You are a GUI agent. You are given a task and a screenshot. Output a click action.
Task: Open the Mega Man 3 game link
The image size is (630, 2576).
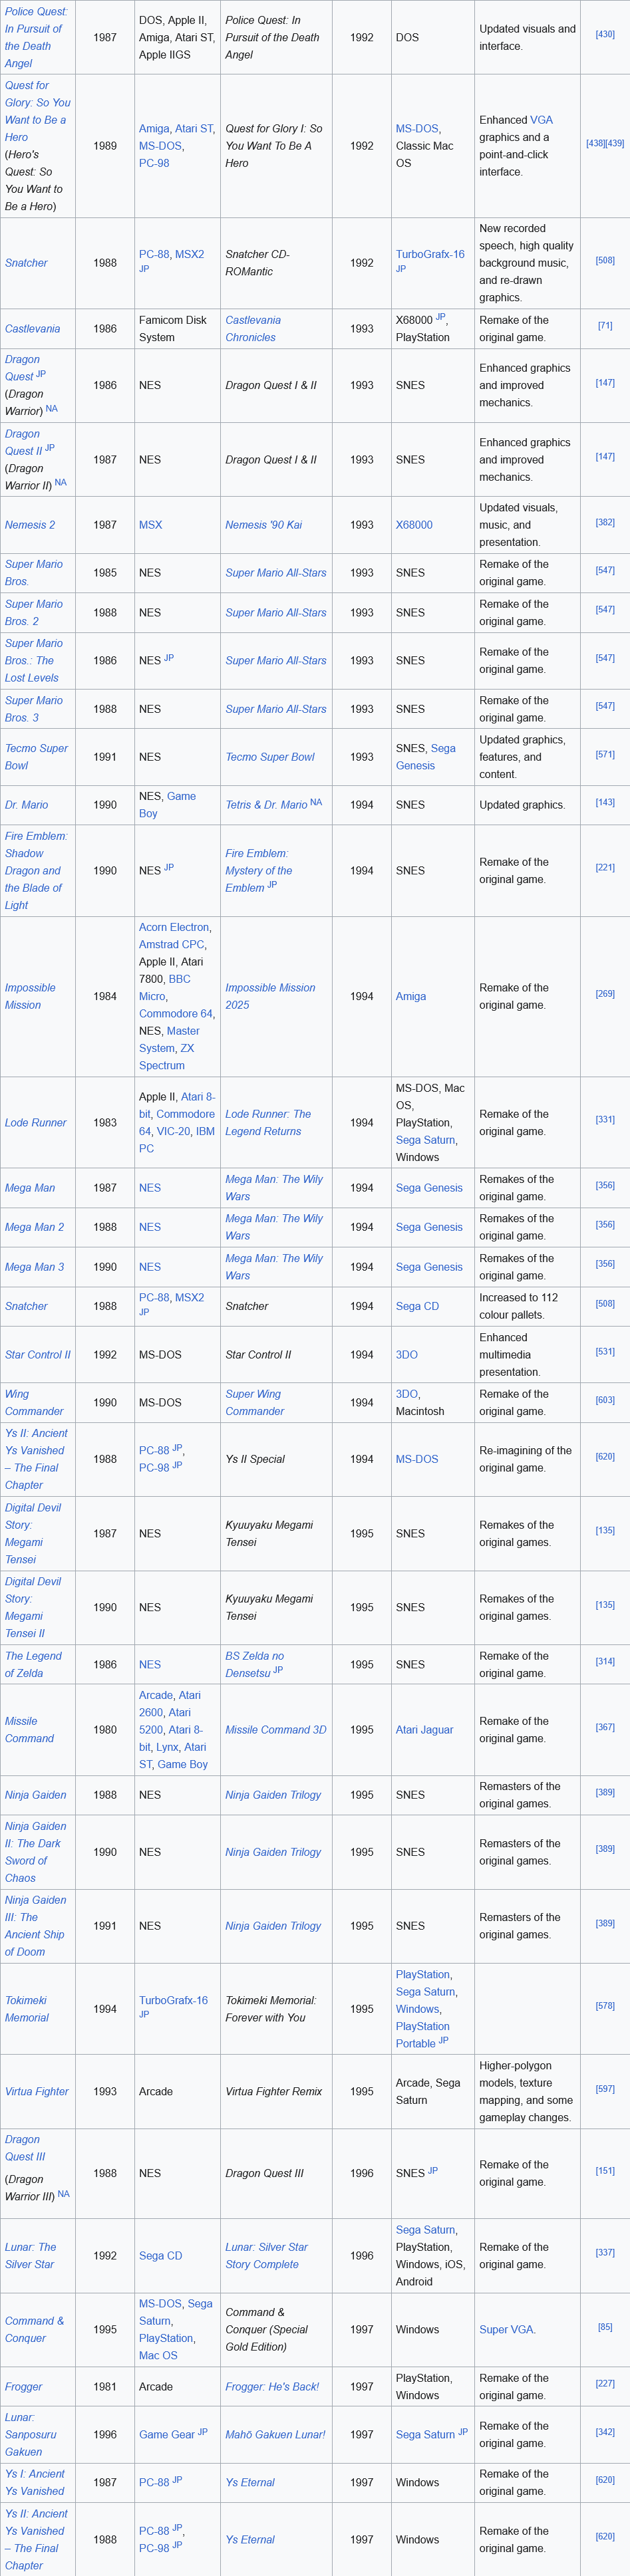(x=34, y=1267)
